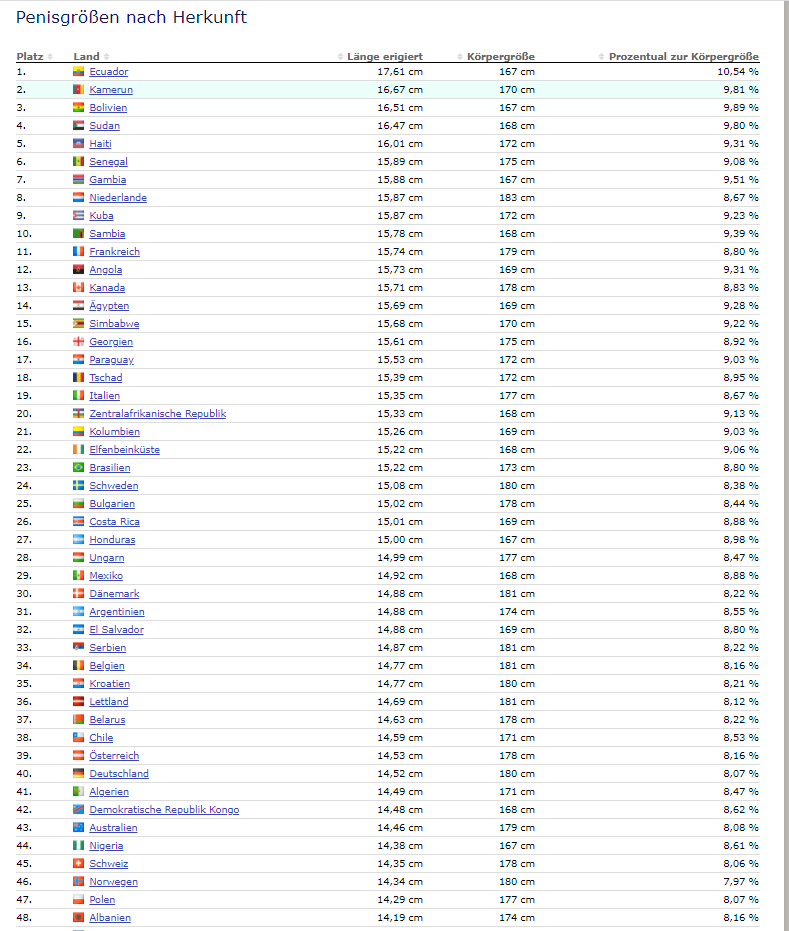Click the Brazil flag next to Brasilien
This screenshot has width=789, height=931.
[78, 468]
